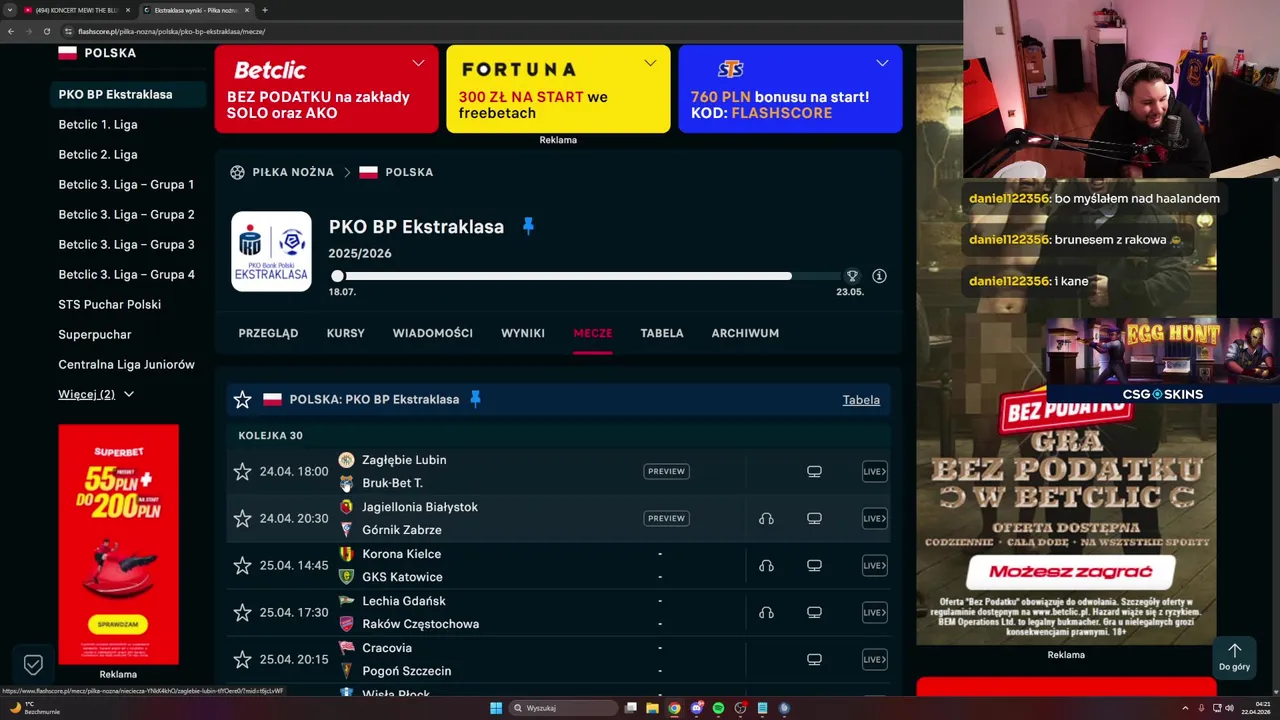This screenshot has height=720, width=1280.
Task: Click TV icon for Lechia Gdańsk match
Action: (x=814, y=612)
